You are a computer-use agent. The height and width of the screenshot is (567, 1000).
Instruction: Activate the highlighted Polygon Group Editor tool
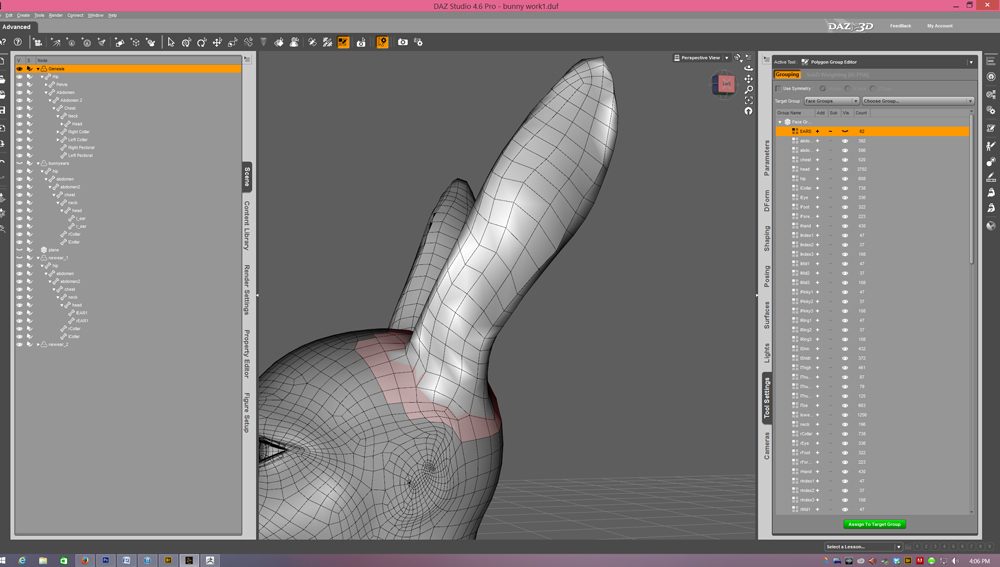pyautogui.click(x=343, y=43)
